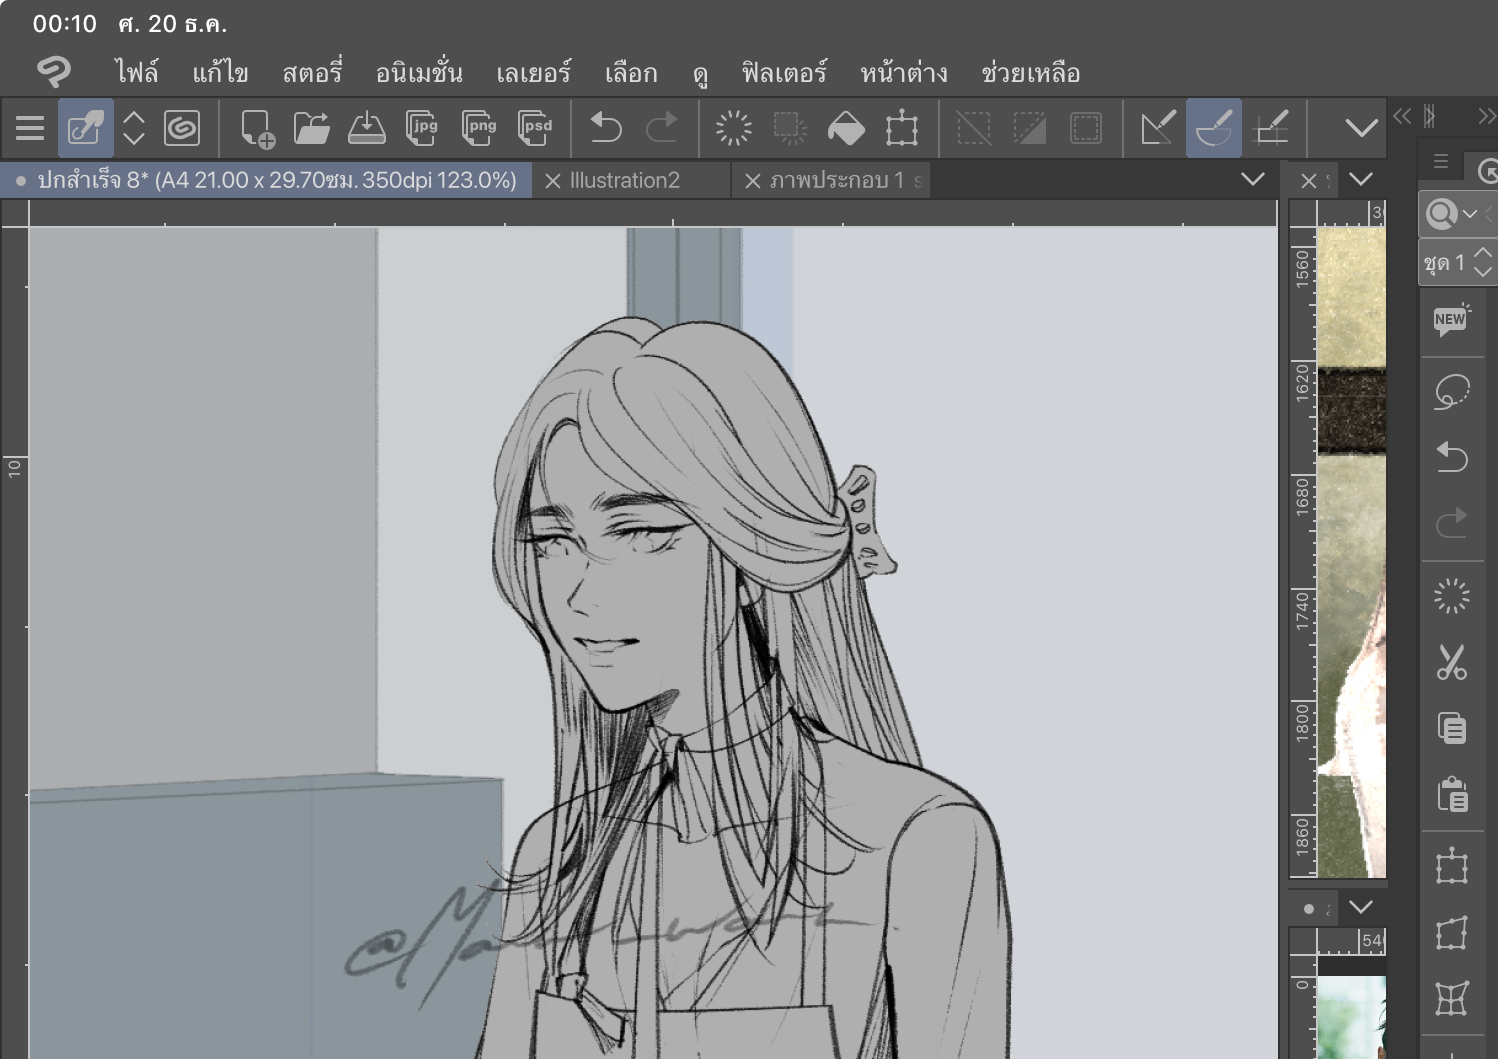
Task: Toggle Snap to Grid in command bar
Action: tap(1271, 128)
